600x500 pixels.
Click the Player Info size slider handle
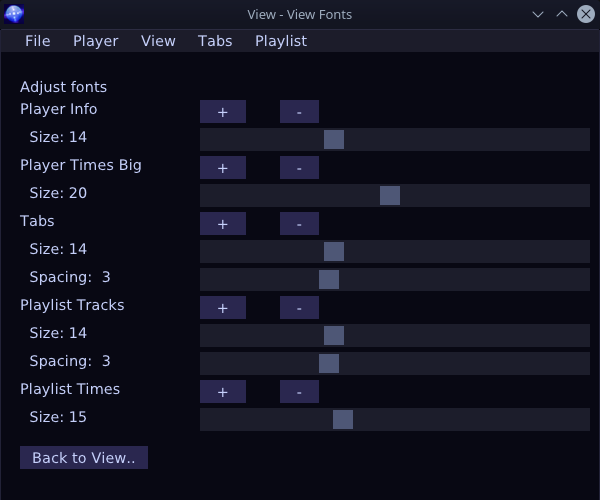pos(334,140)
